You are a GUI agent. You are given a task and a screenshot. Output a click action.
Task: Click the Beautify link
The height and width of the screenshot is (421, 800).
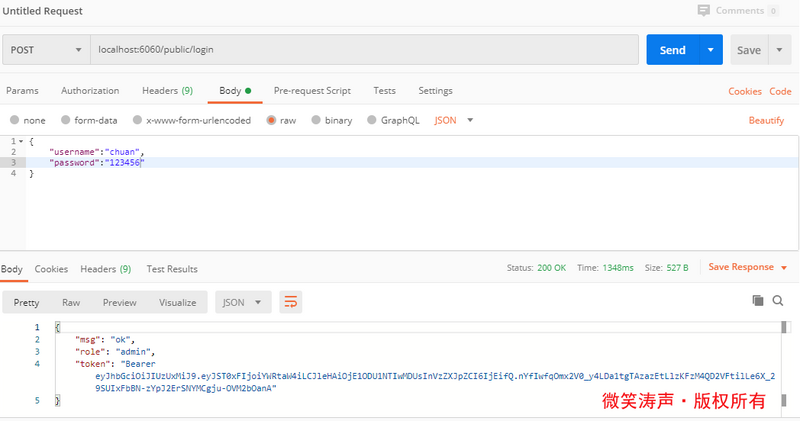point(766,120)
